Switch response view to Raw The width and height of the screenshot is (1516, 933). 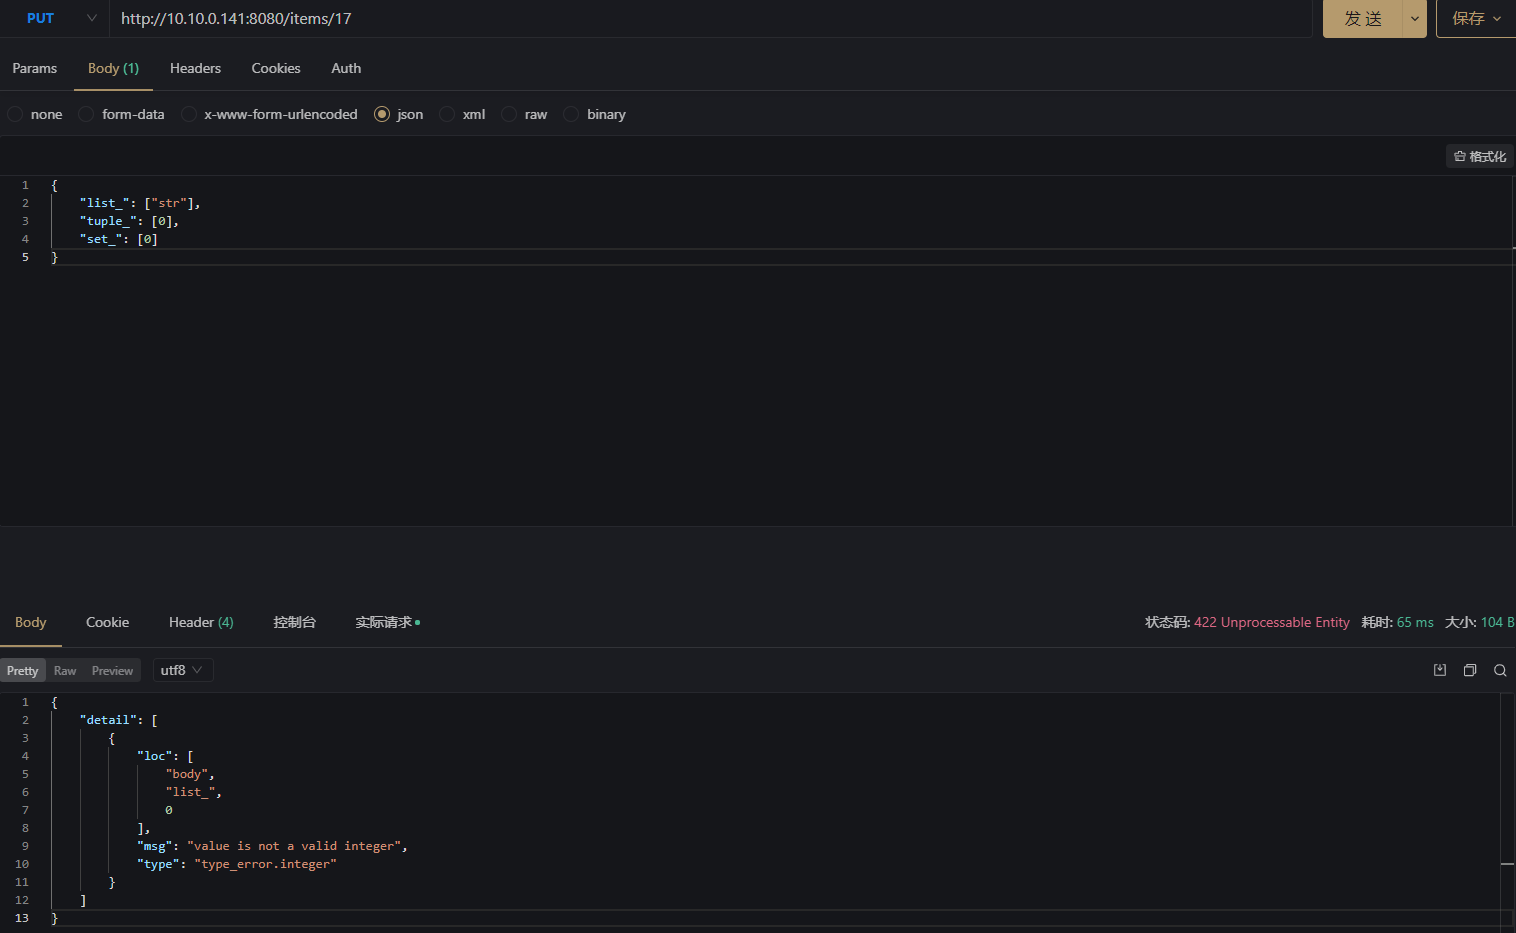(x=65, y=671)
